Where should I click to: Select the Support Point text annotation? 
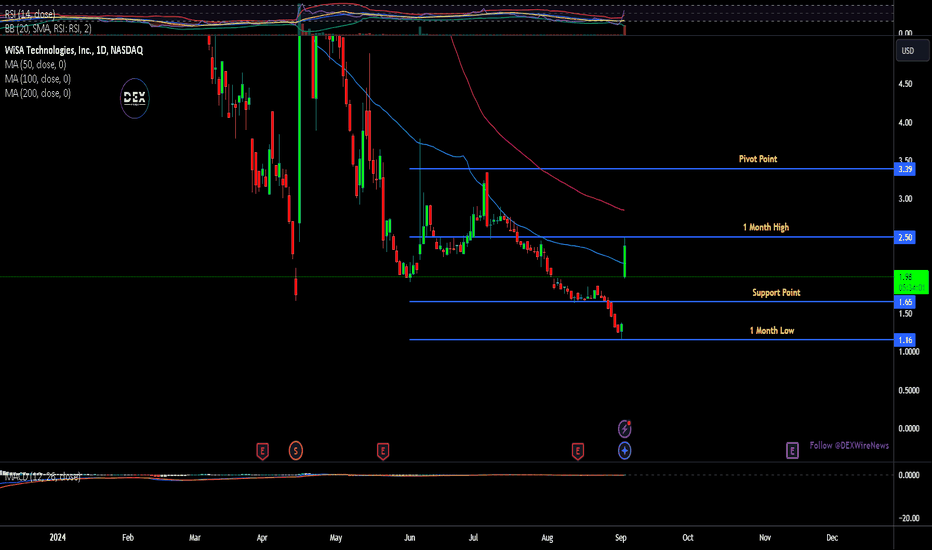pos(776,293)
